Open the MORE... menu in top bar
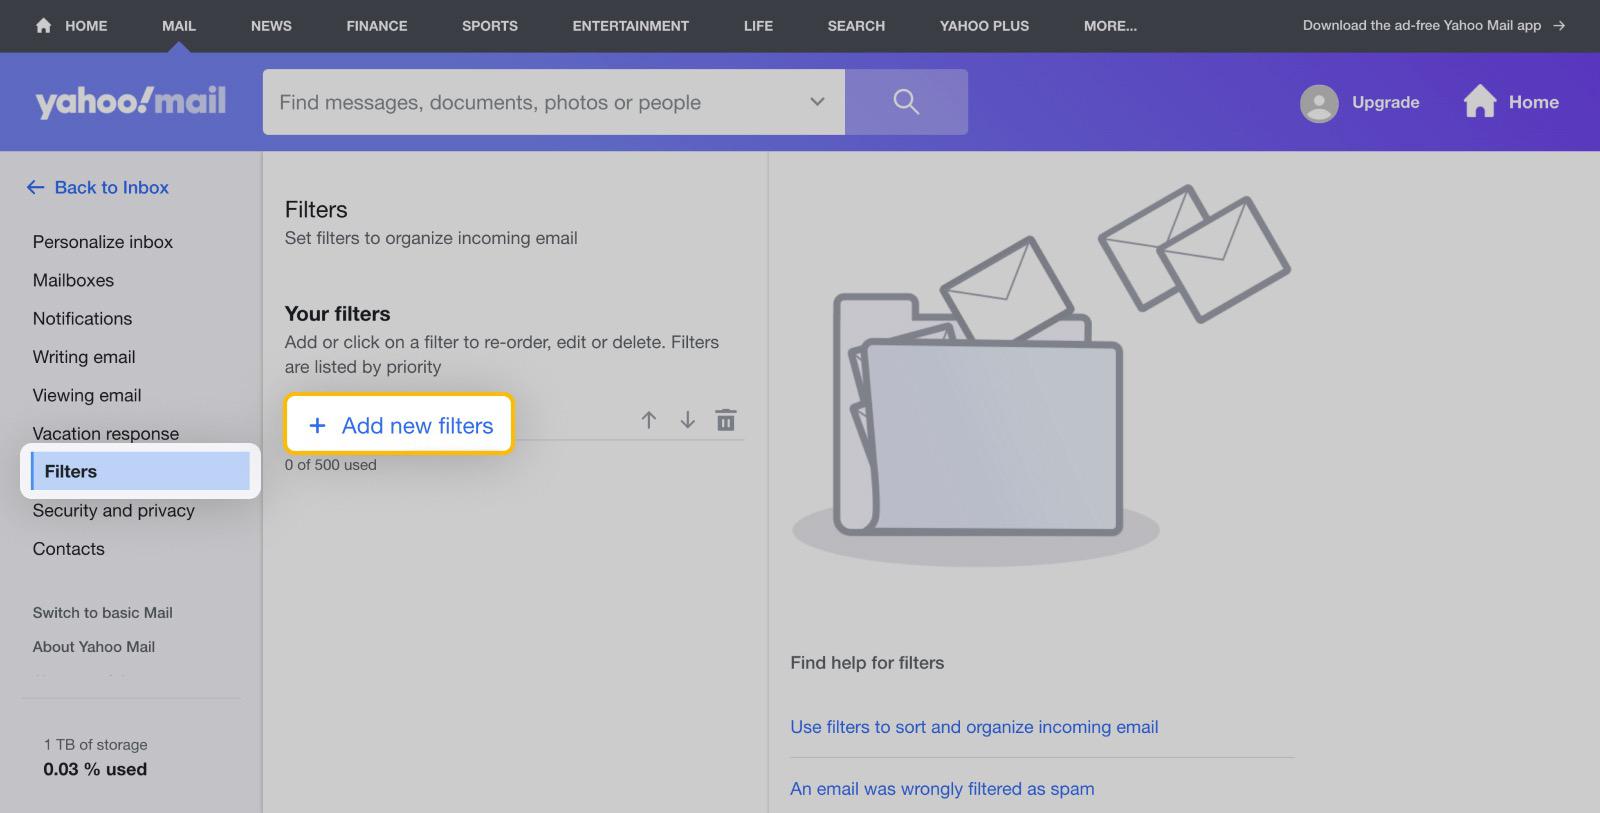The height and width of the screenshot is (813, 1600). (1110, 26)
